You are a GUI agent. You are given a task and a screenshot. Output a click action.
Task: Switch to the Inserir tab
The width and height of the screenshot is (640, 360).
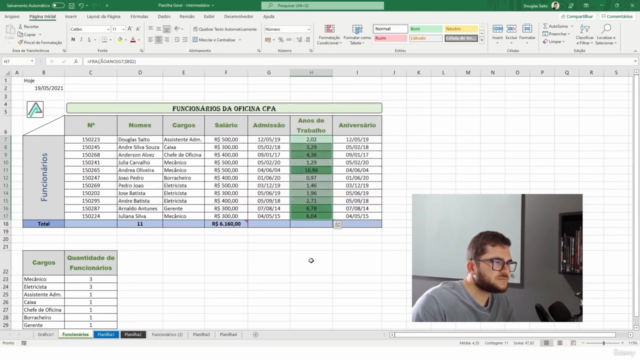coord(71,16)
